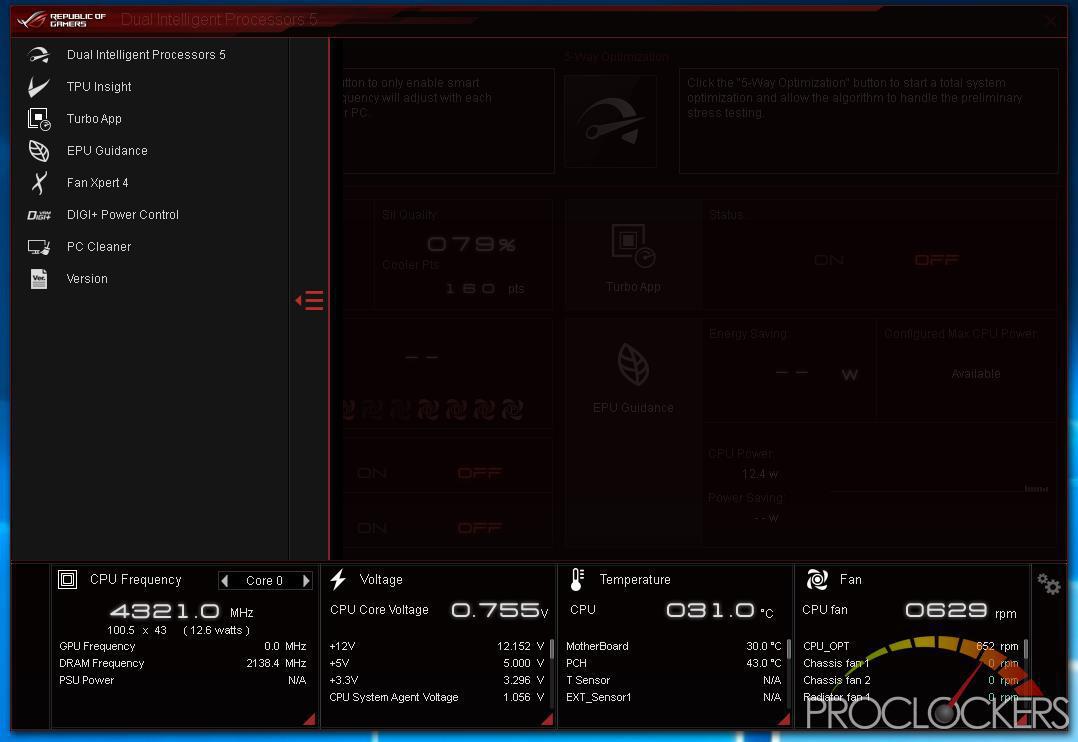Expand CPU Frequency panel via red corner triangle
Viewport: 1078px width, 742px height.
[x=309, y=719]
